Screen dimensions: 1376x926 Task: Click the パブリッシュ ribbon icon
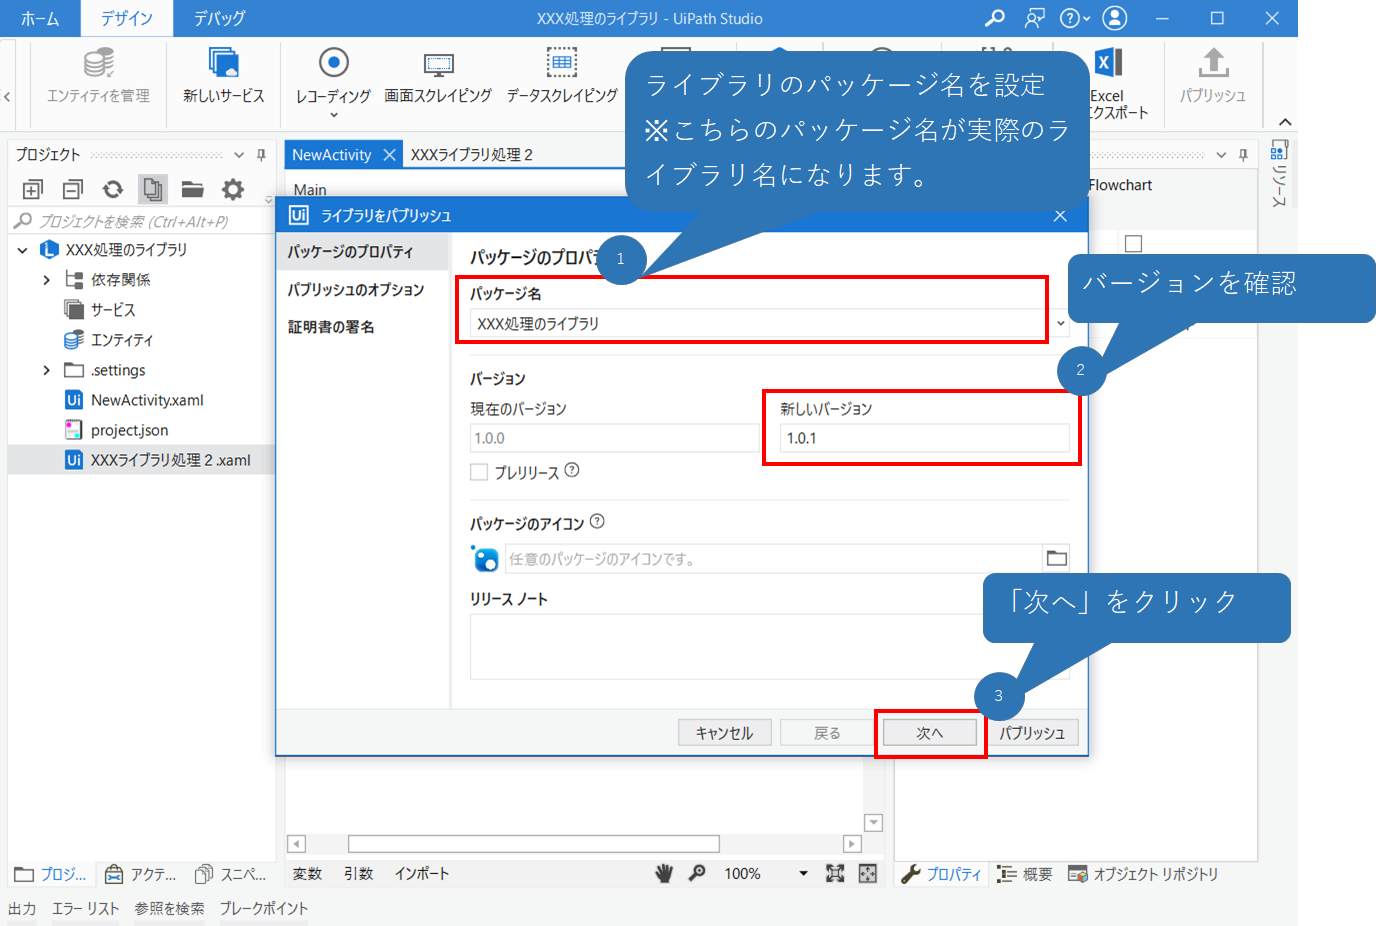pyautogui.click(x=1212, y=76)
